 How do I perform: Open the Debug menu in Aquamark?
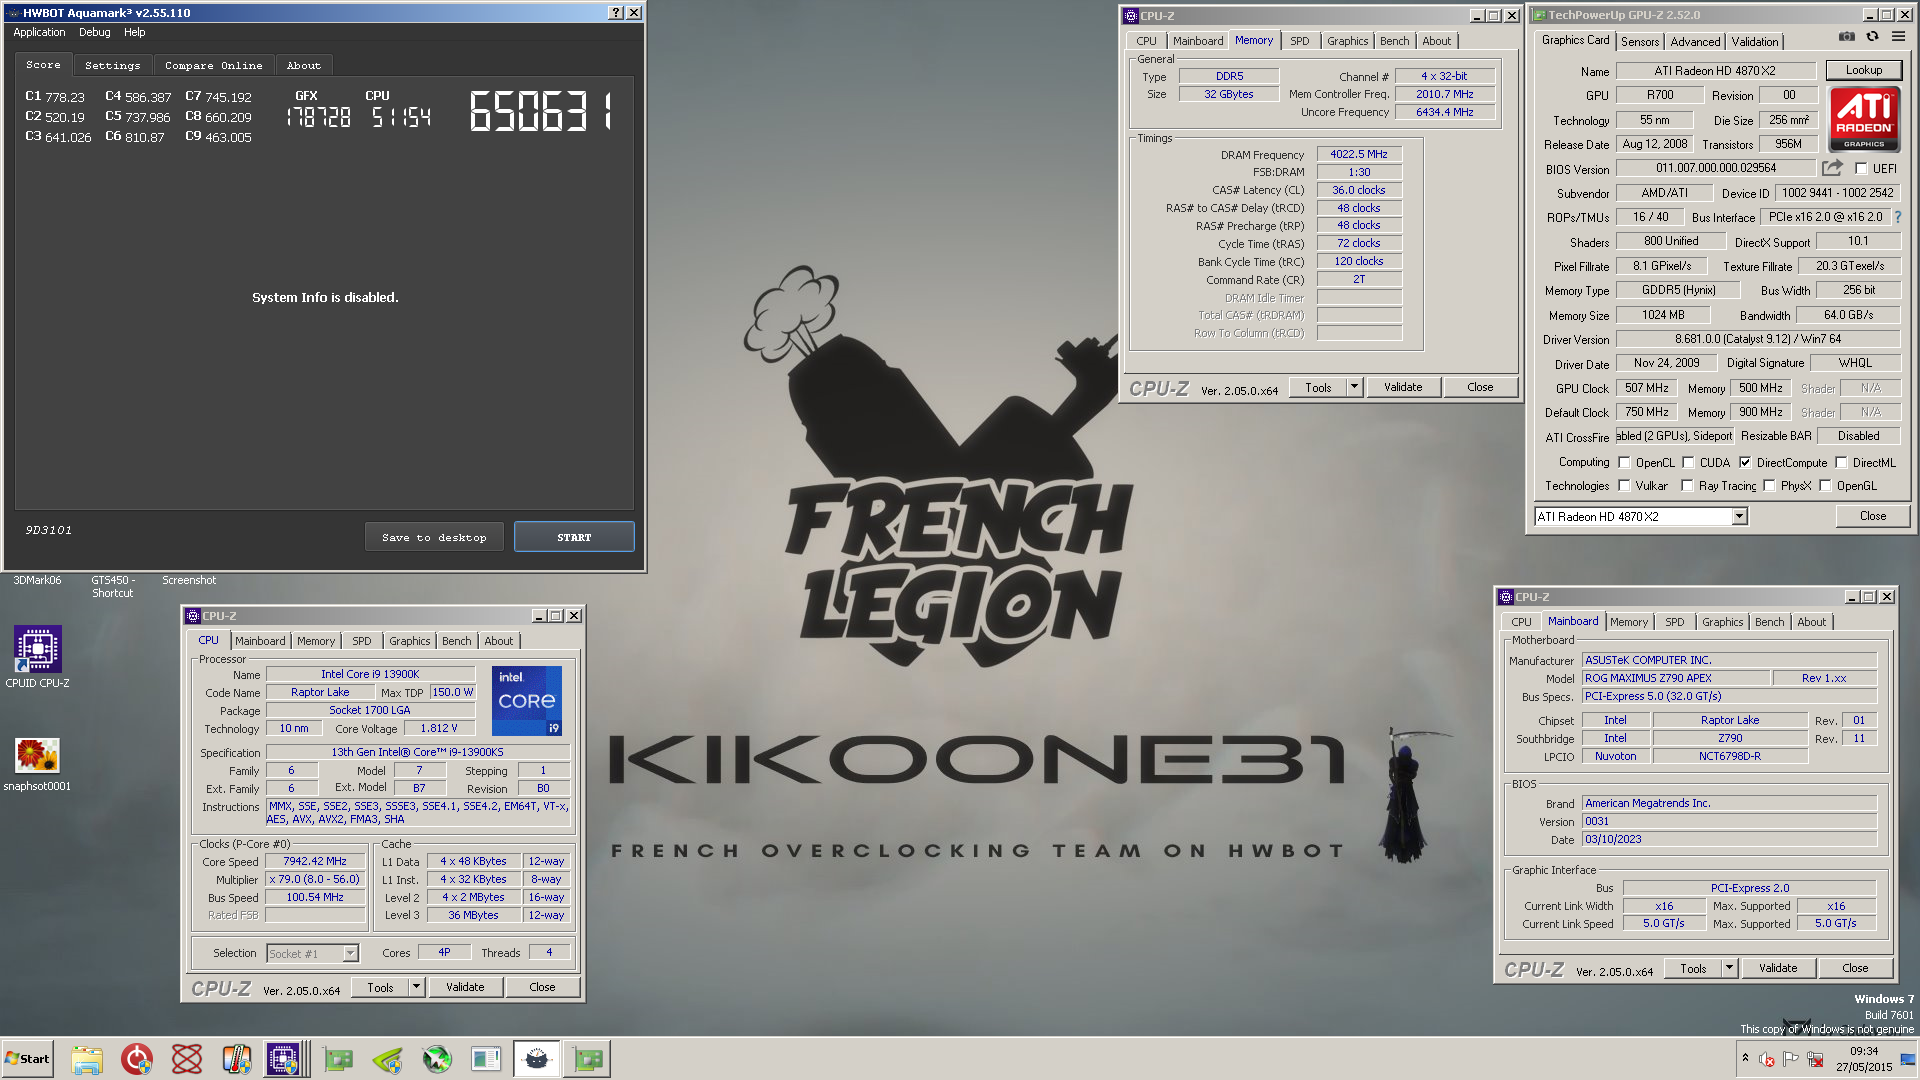(95, 32)
